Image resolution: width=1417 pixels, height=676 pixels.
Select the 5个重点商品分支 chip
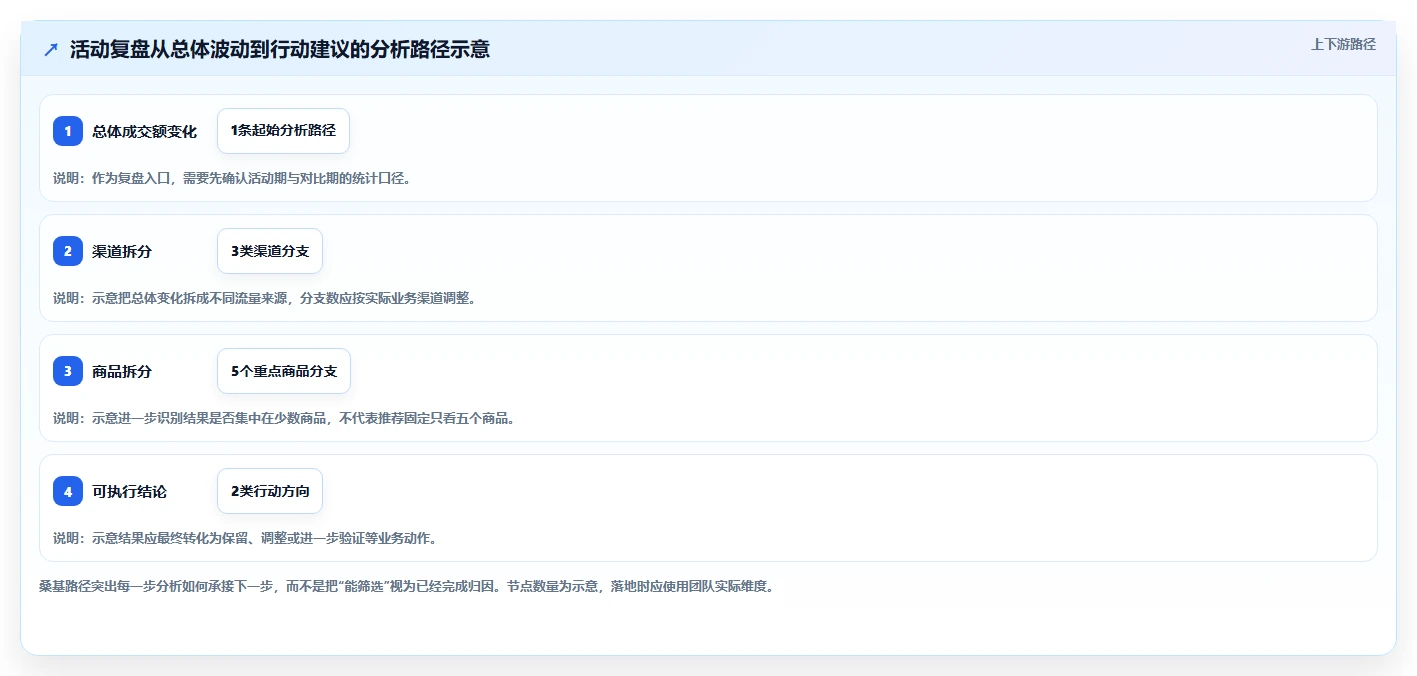pyautogui.click(x=284, y=371)
